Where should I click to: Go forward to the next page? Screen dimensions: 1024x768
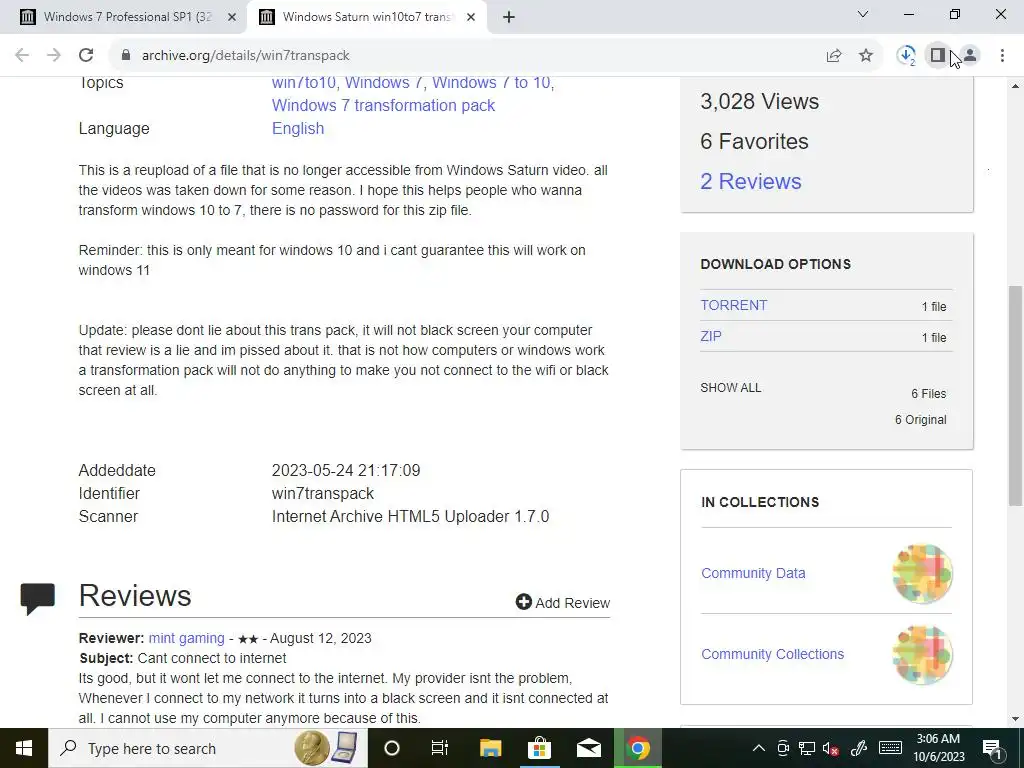pyautogui.click(x=54, y=56)
